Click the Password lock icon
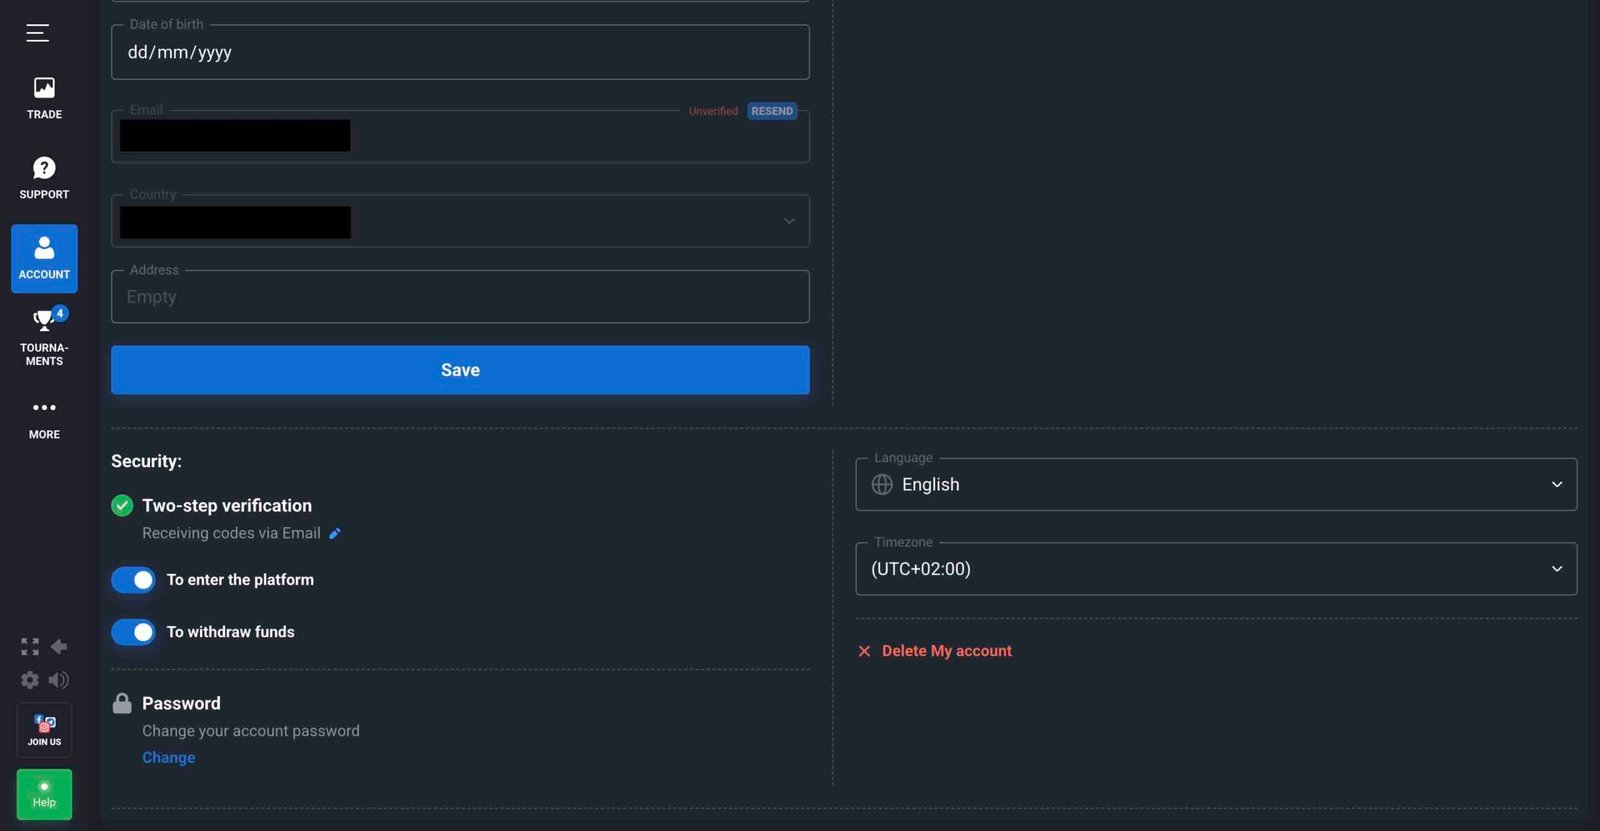The height and width of the screenshot is (831, 1600). tap(122, 703)
